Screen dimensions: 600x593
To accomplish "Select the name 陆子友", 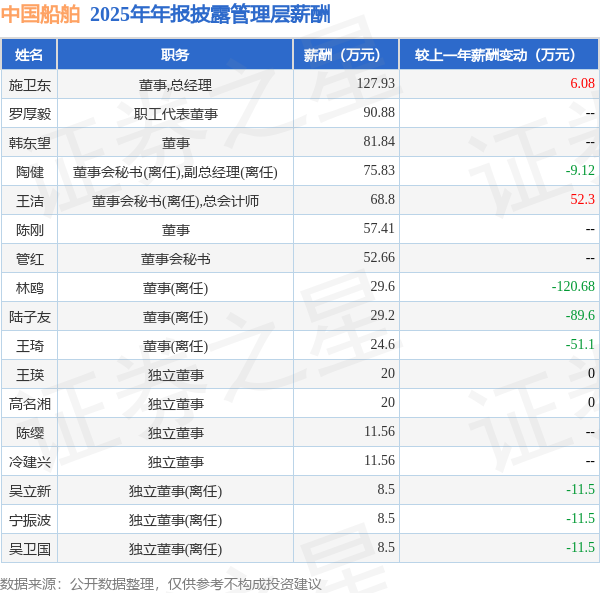I will [x=29, y=317].
